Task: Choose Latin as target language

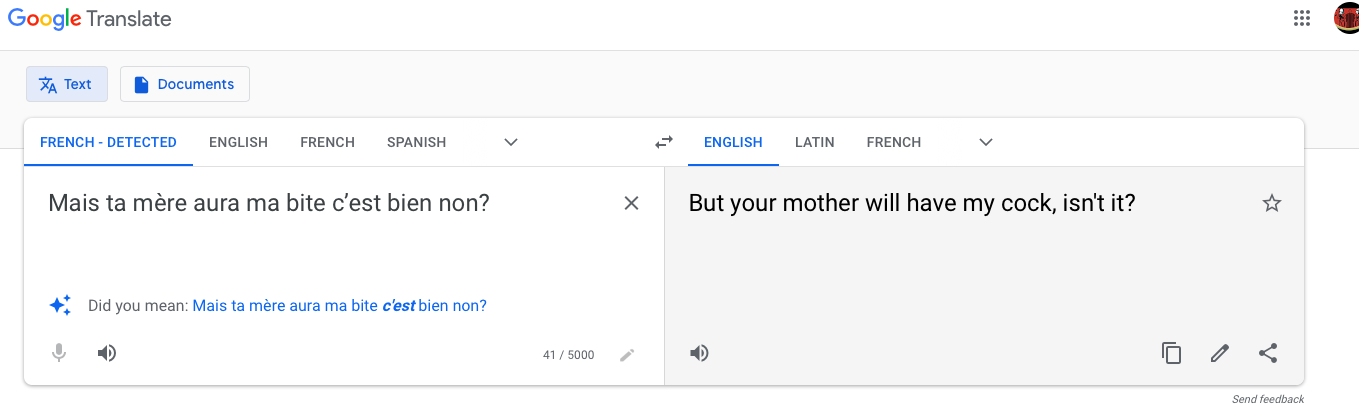Action: 814,142
